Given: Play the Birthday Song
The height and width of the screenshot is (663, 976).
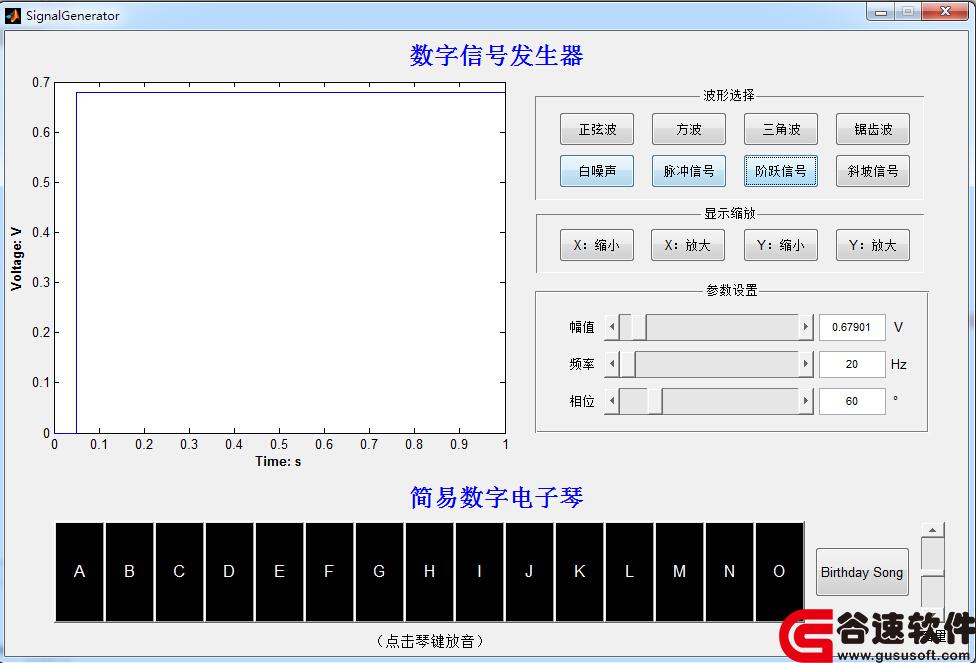Looking at the screenshot, I should coord(862,572).
